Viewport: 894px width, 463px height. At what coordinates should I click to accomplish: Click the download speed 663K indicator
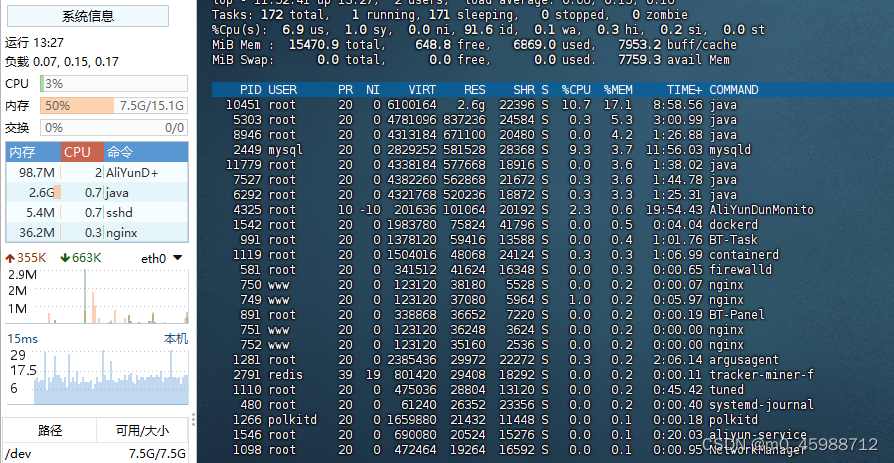80,258
